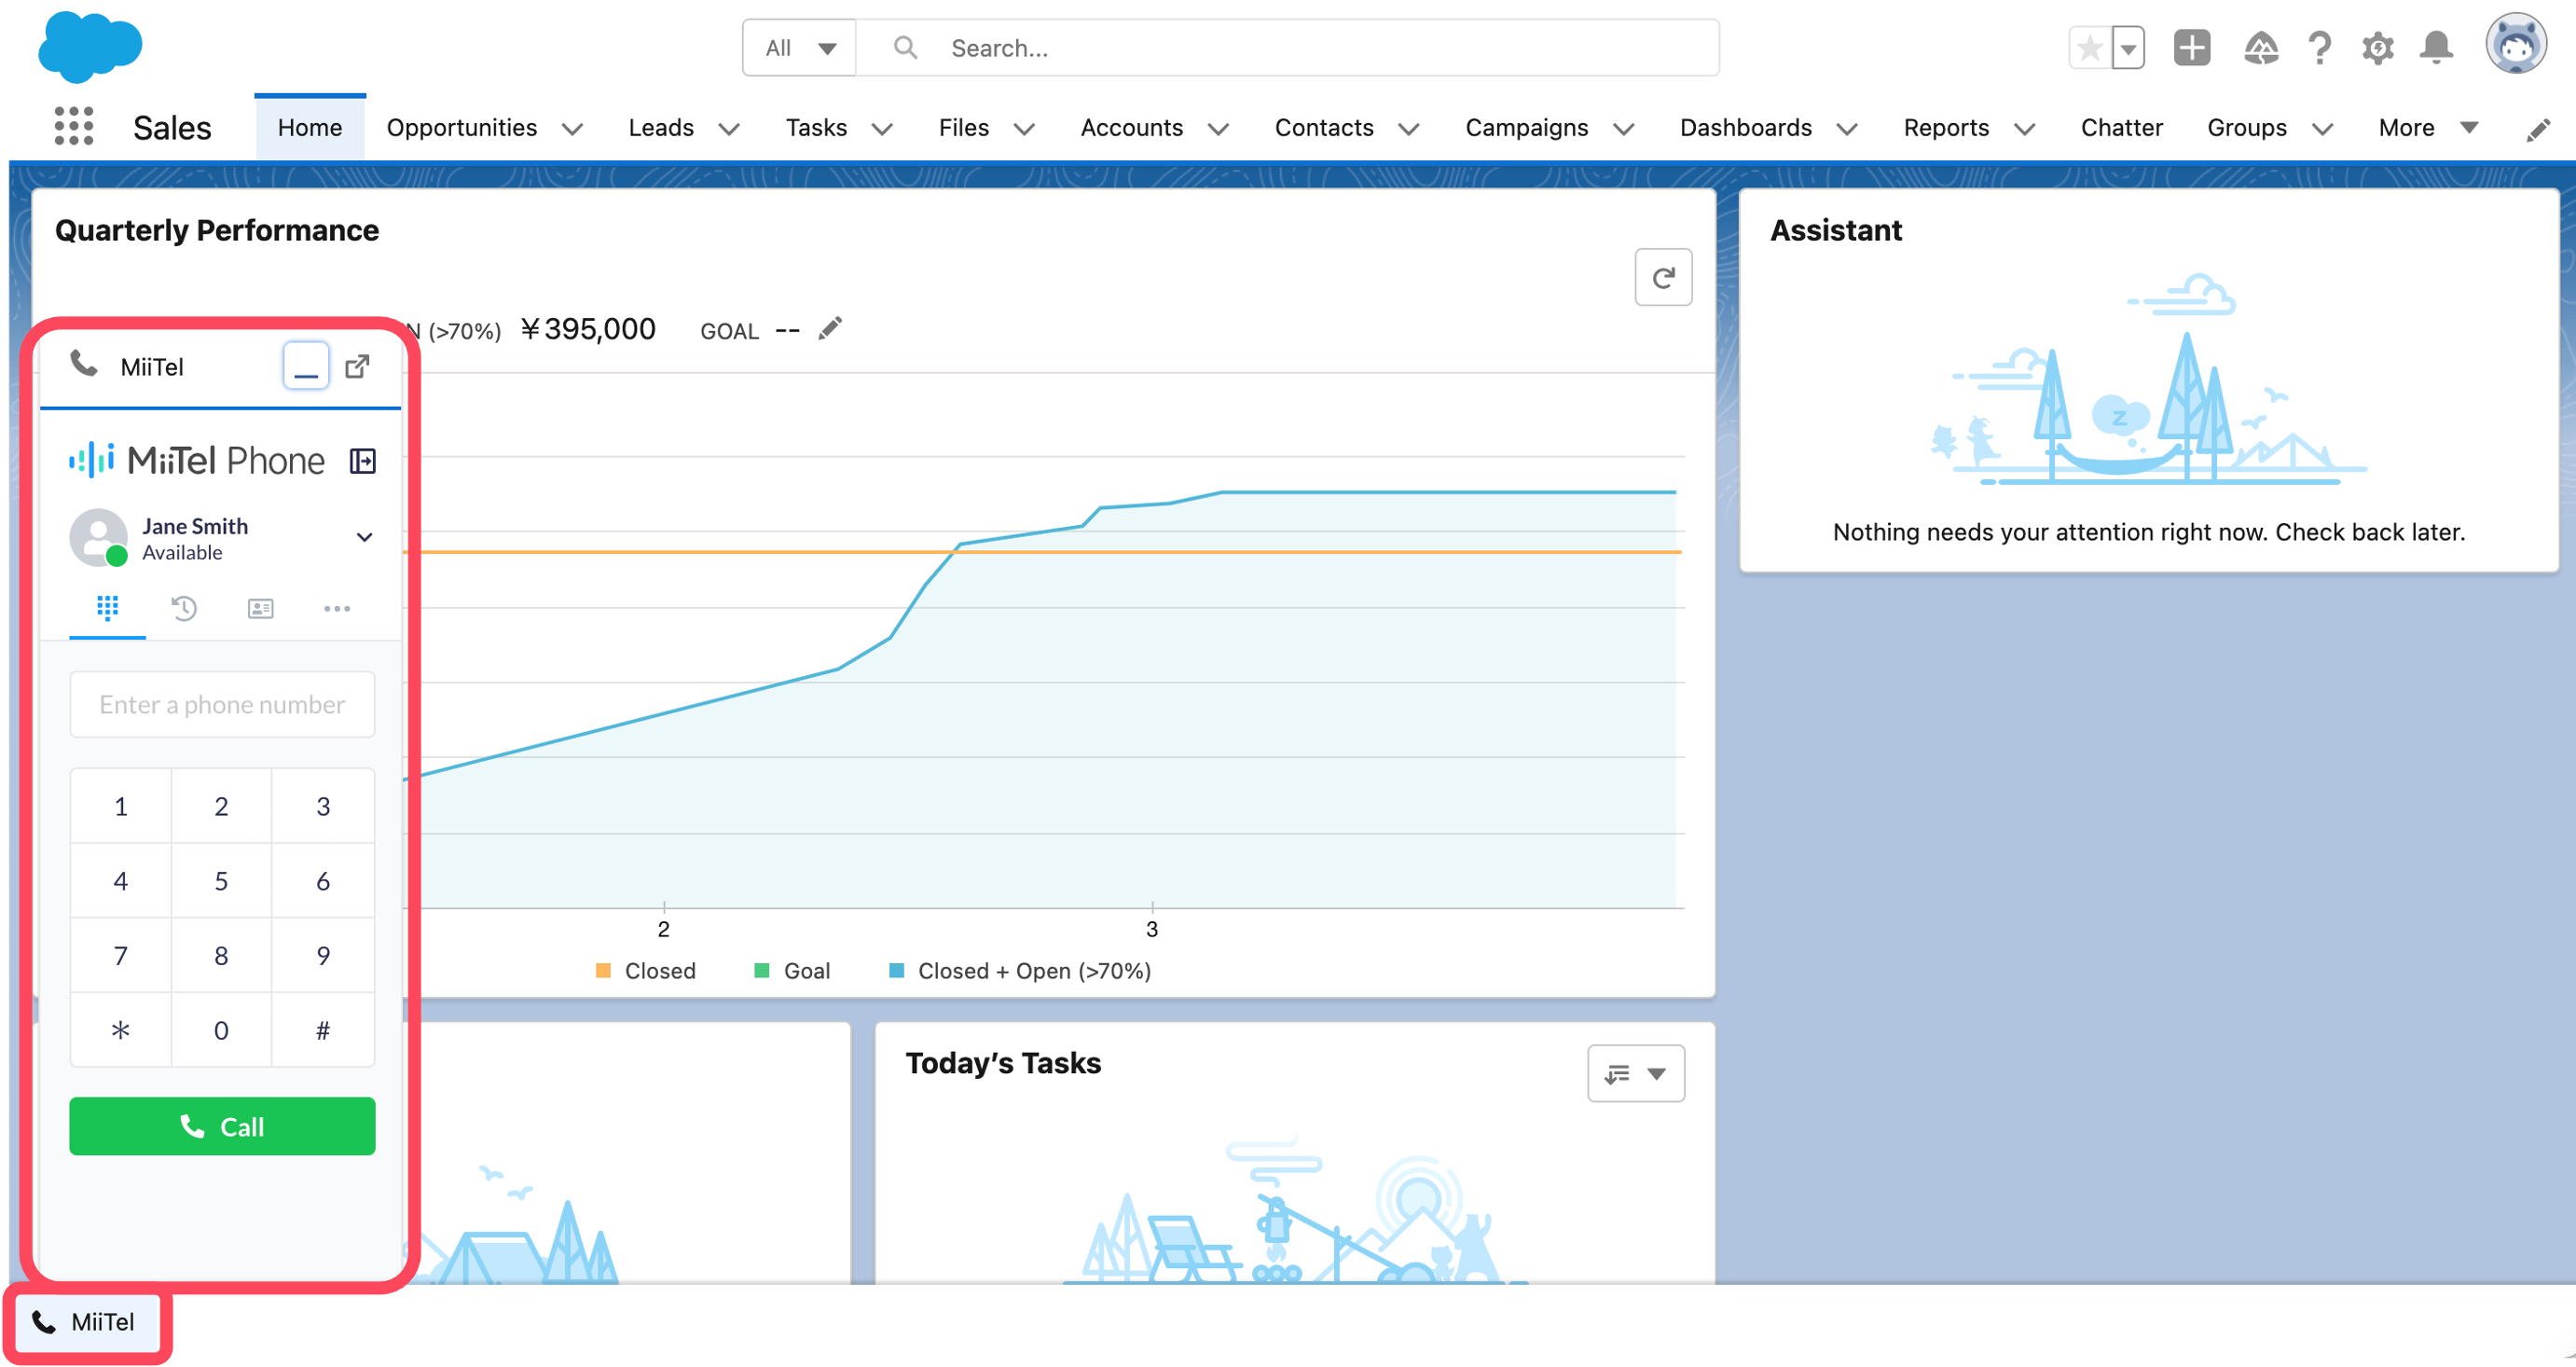The height and width of the screenshot is (1367, 2576).
Task: Open the Reports tab
Action: pos(1946,128)
